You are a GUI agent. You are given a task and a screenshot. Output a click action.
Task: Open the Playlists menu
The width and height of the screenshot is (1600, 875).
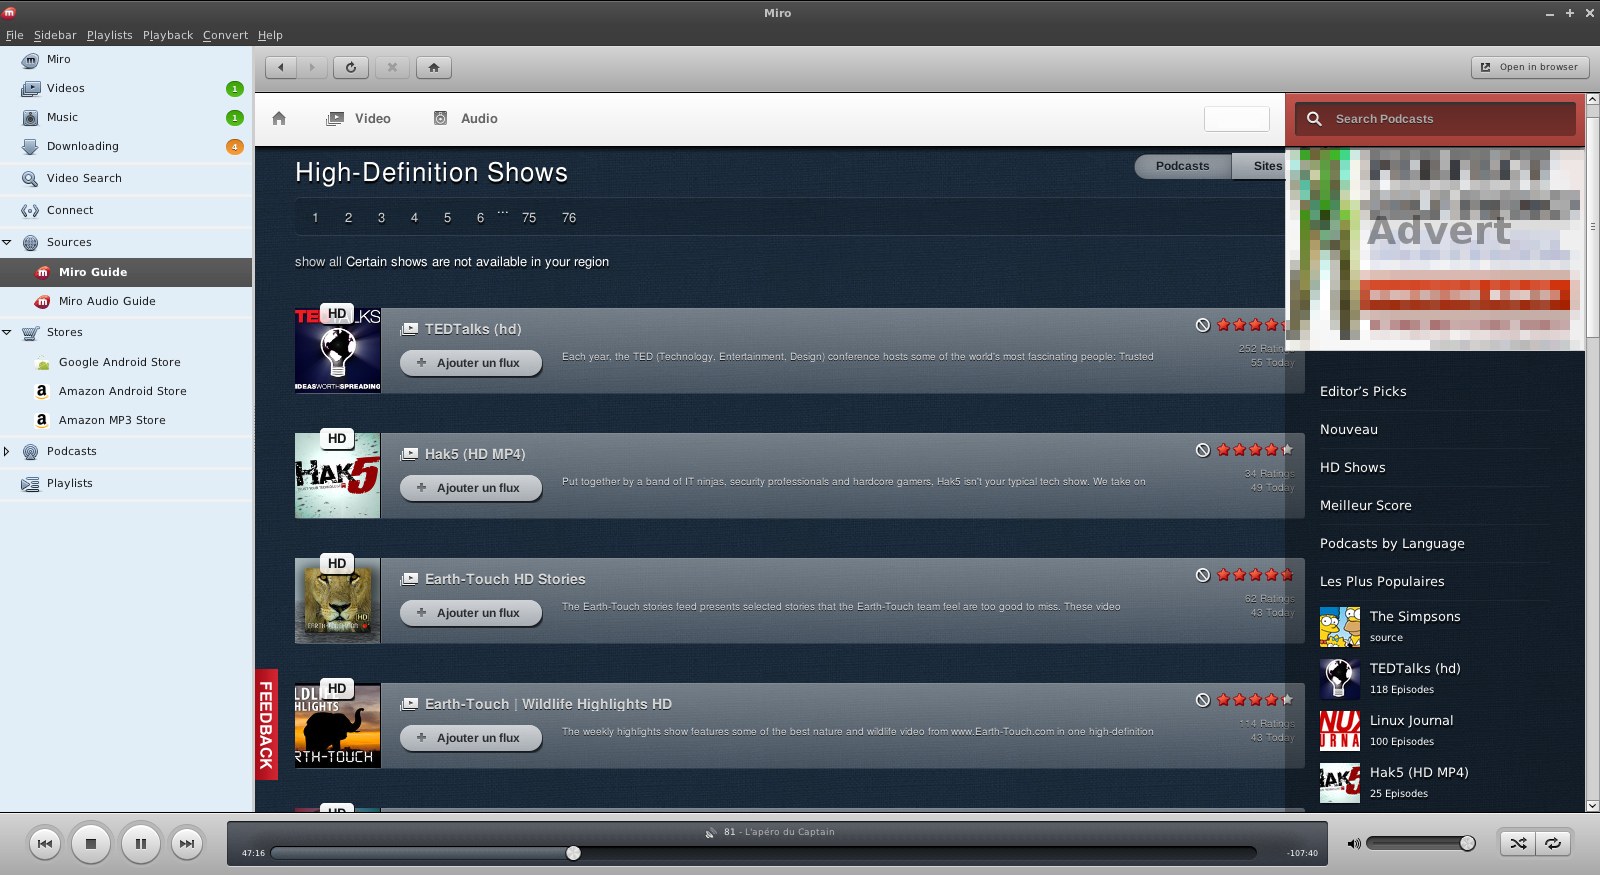pos(110,35)
